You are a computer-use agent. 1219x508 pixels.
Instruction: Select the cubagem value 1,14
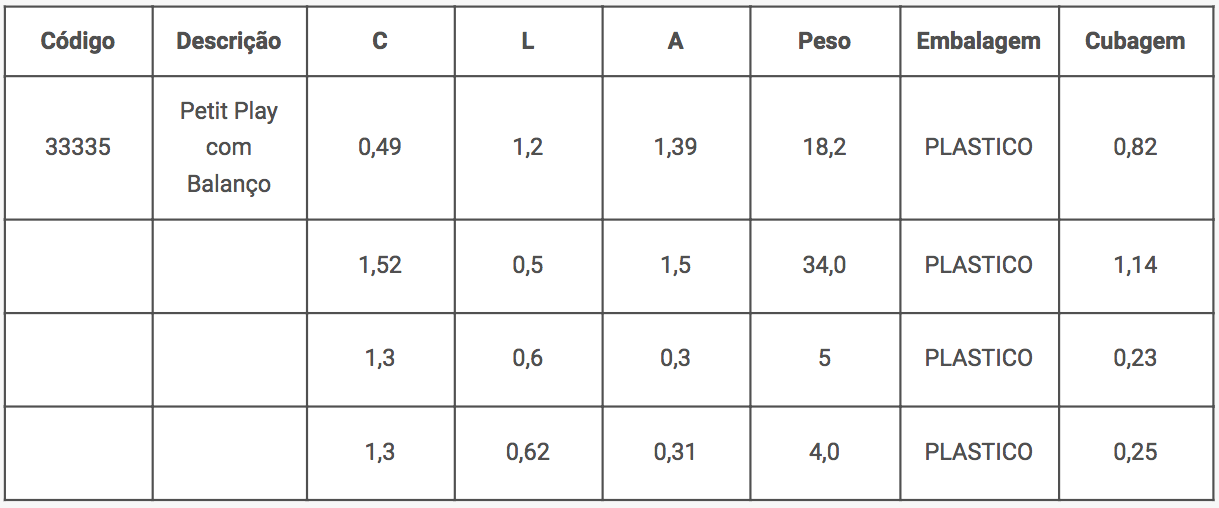click(1135, 265)
